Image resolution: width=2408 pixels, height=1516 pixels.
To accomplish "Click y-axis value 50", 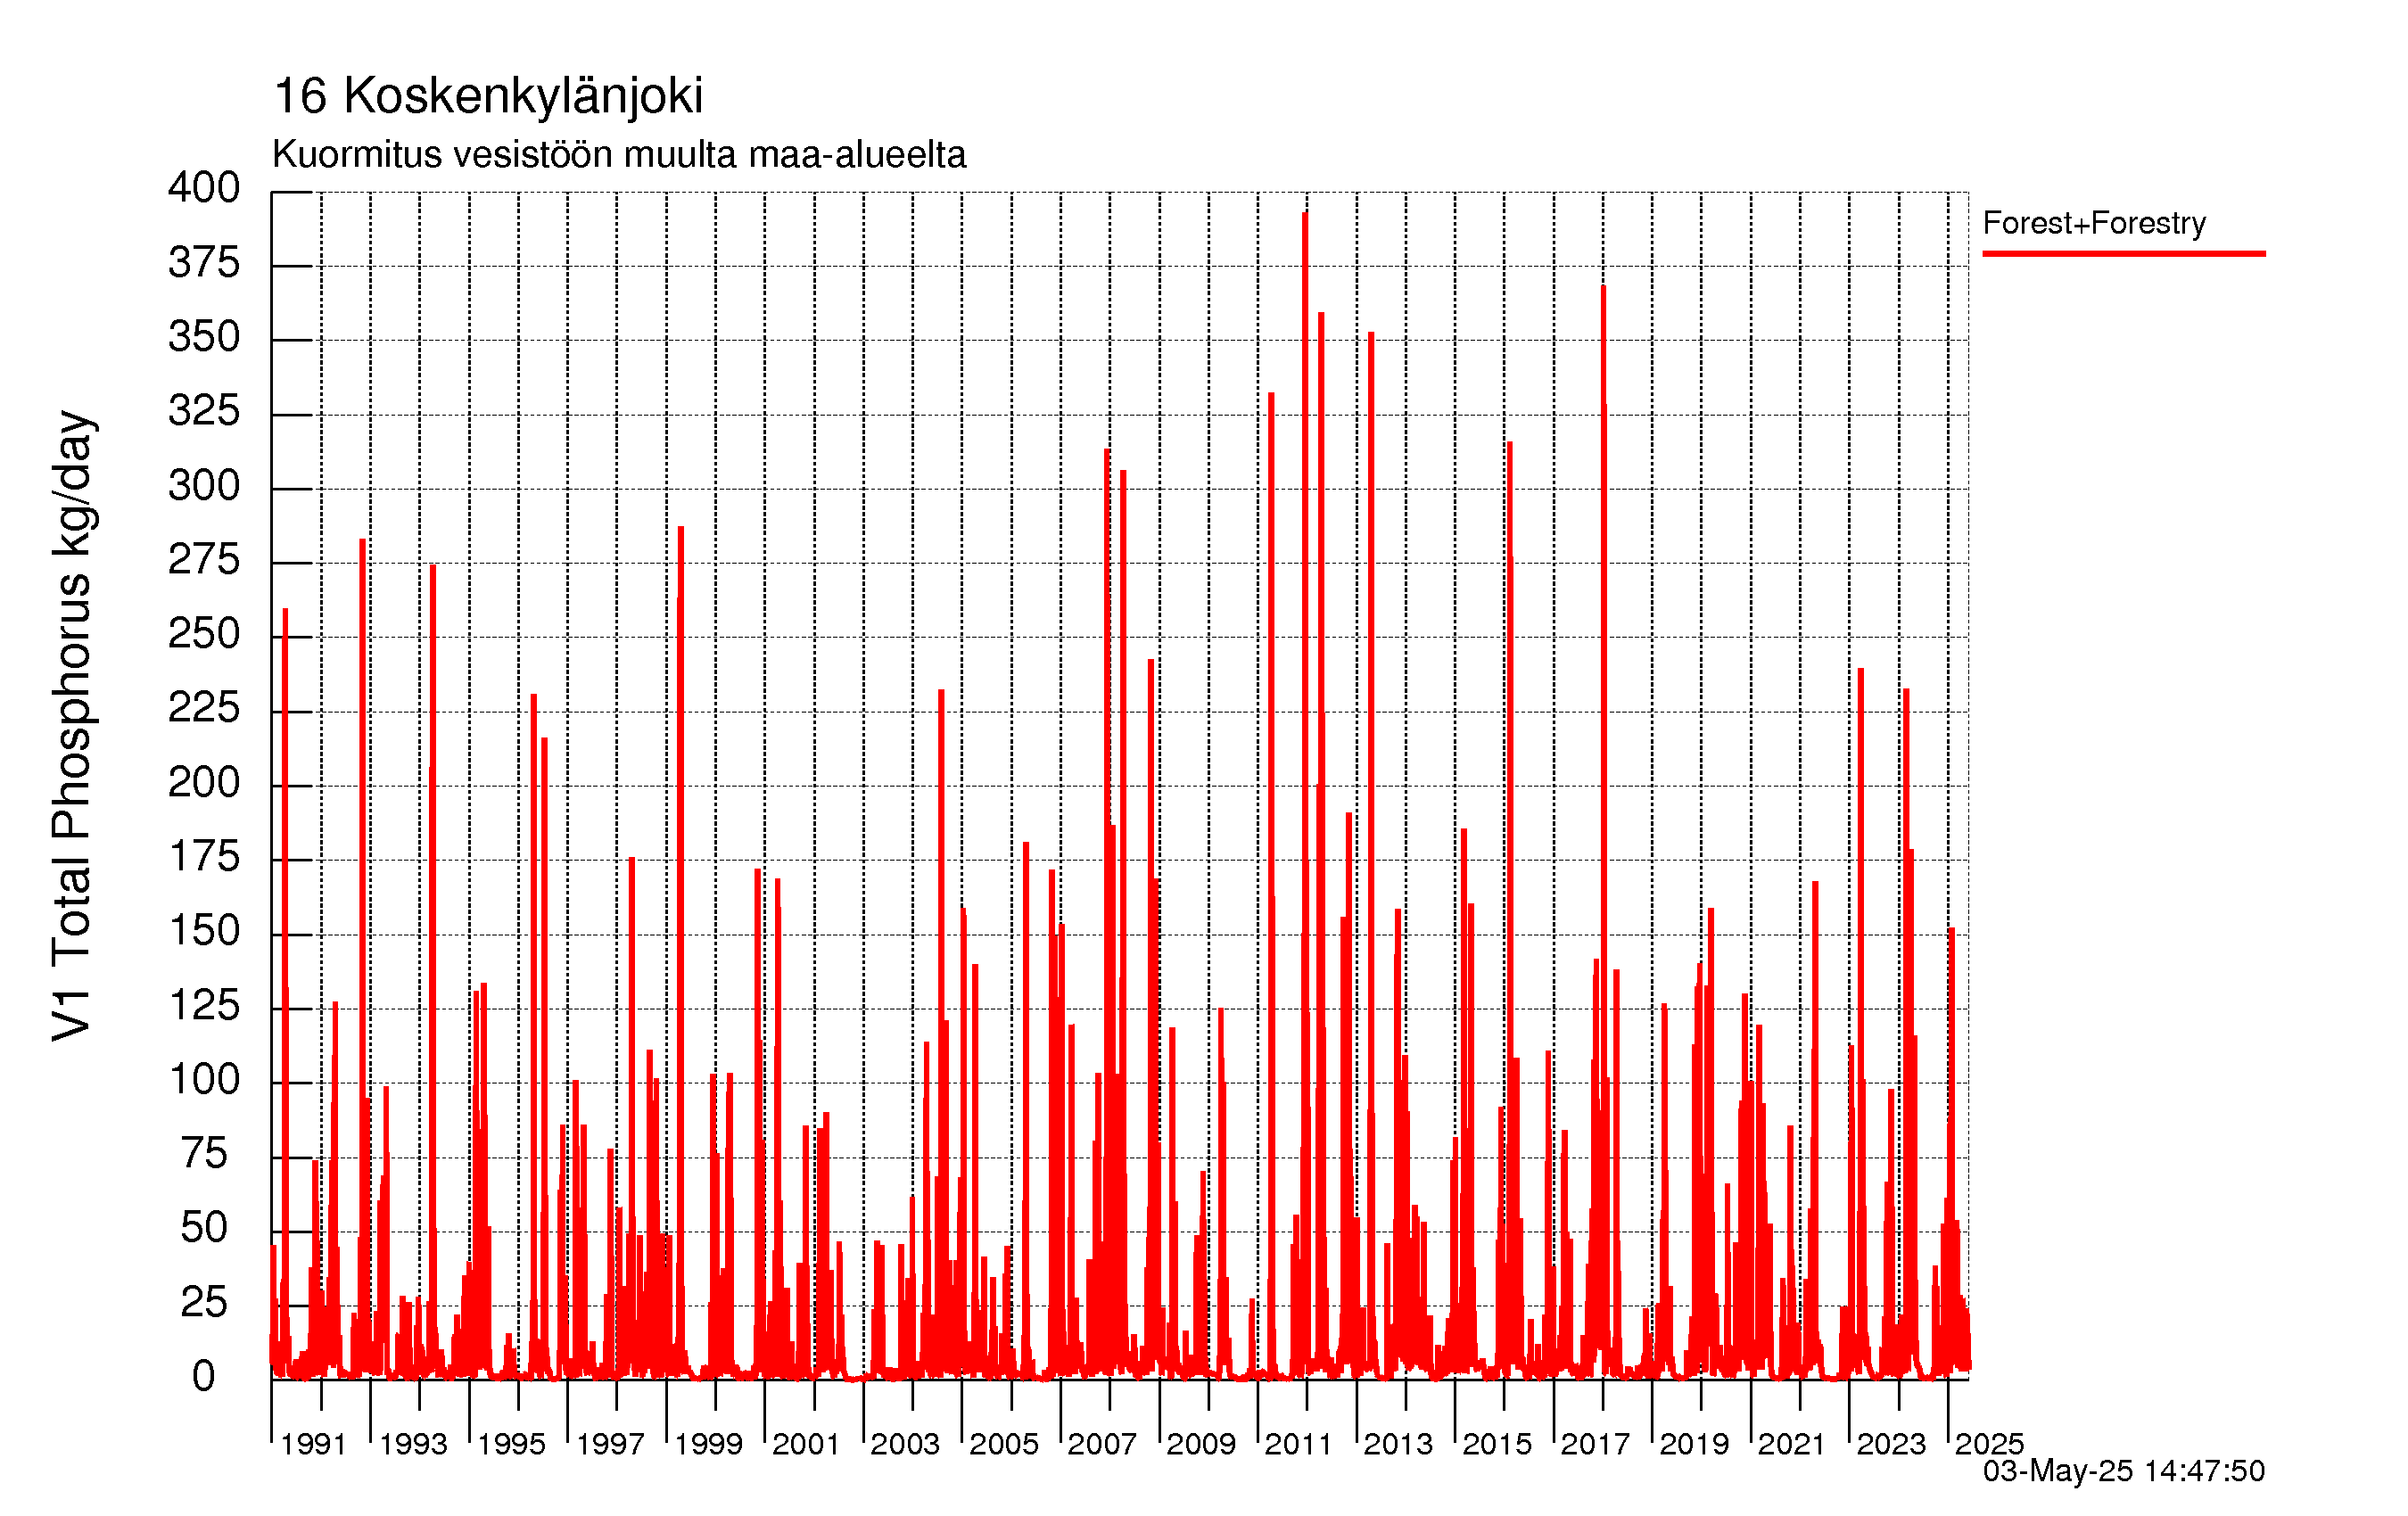I will coord(204,1228).
